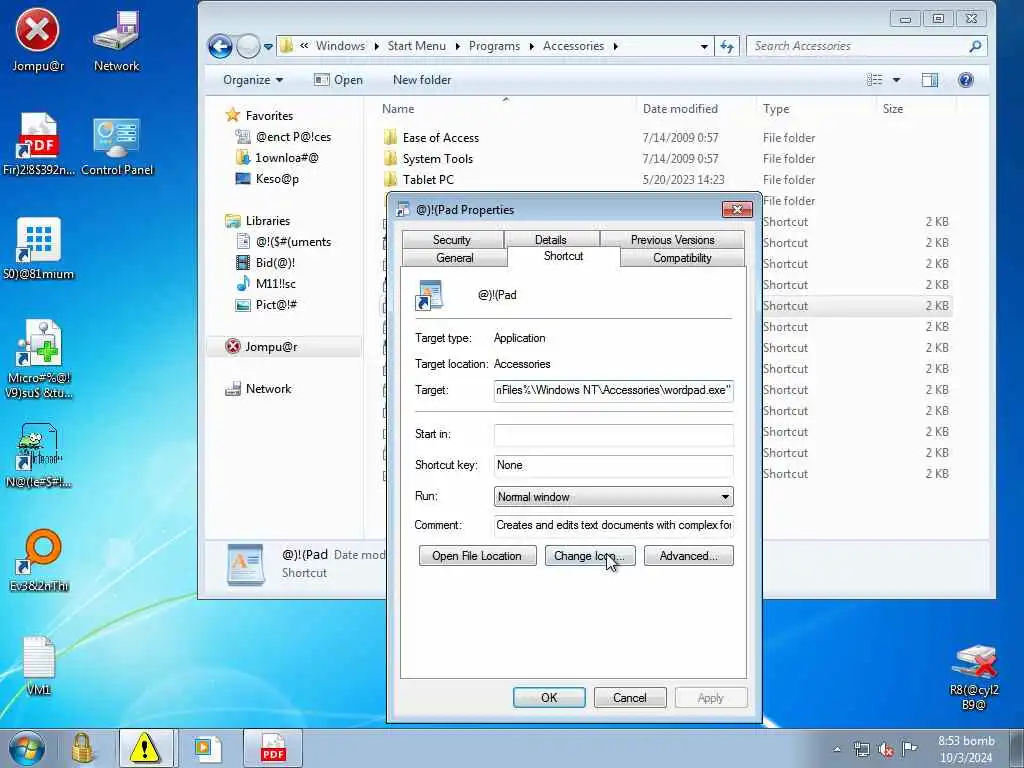Select the 1ownloa#@ favorites entry
Viewport: 1024px width, 768px height.
tap(277, 157)
